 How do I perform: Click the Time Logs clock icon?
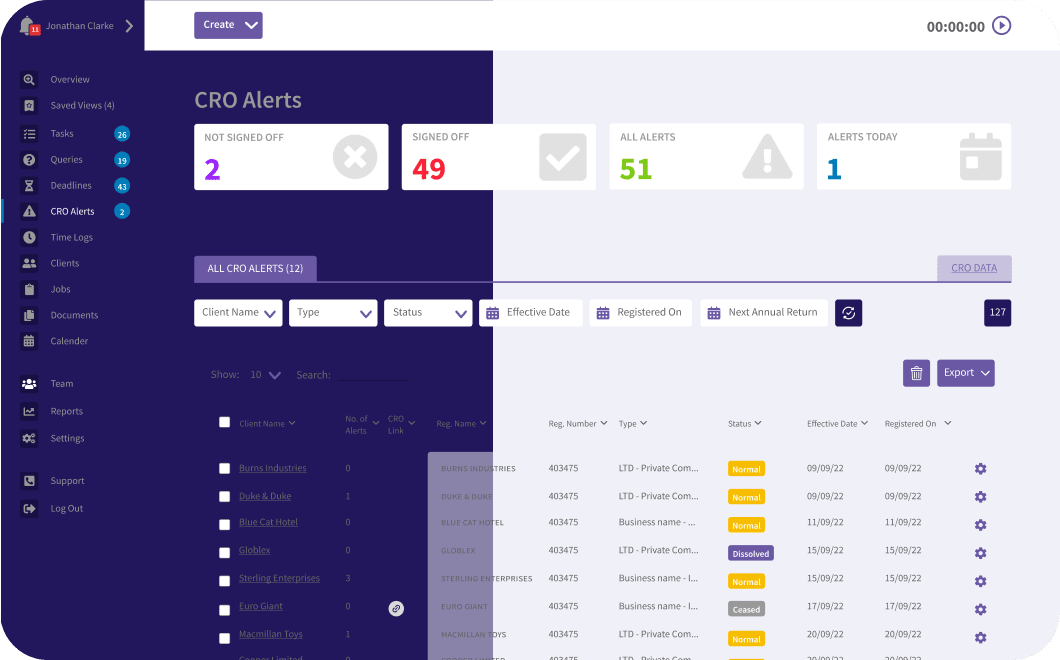click(29, 237)
